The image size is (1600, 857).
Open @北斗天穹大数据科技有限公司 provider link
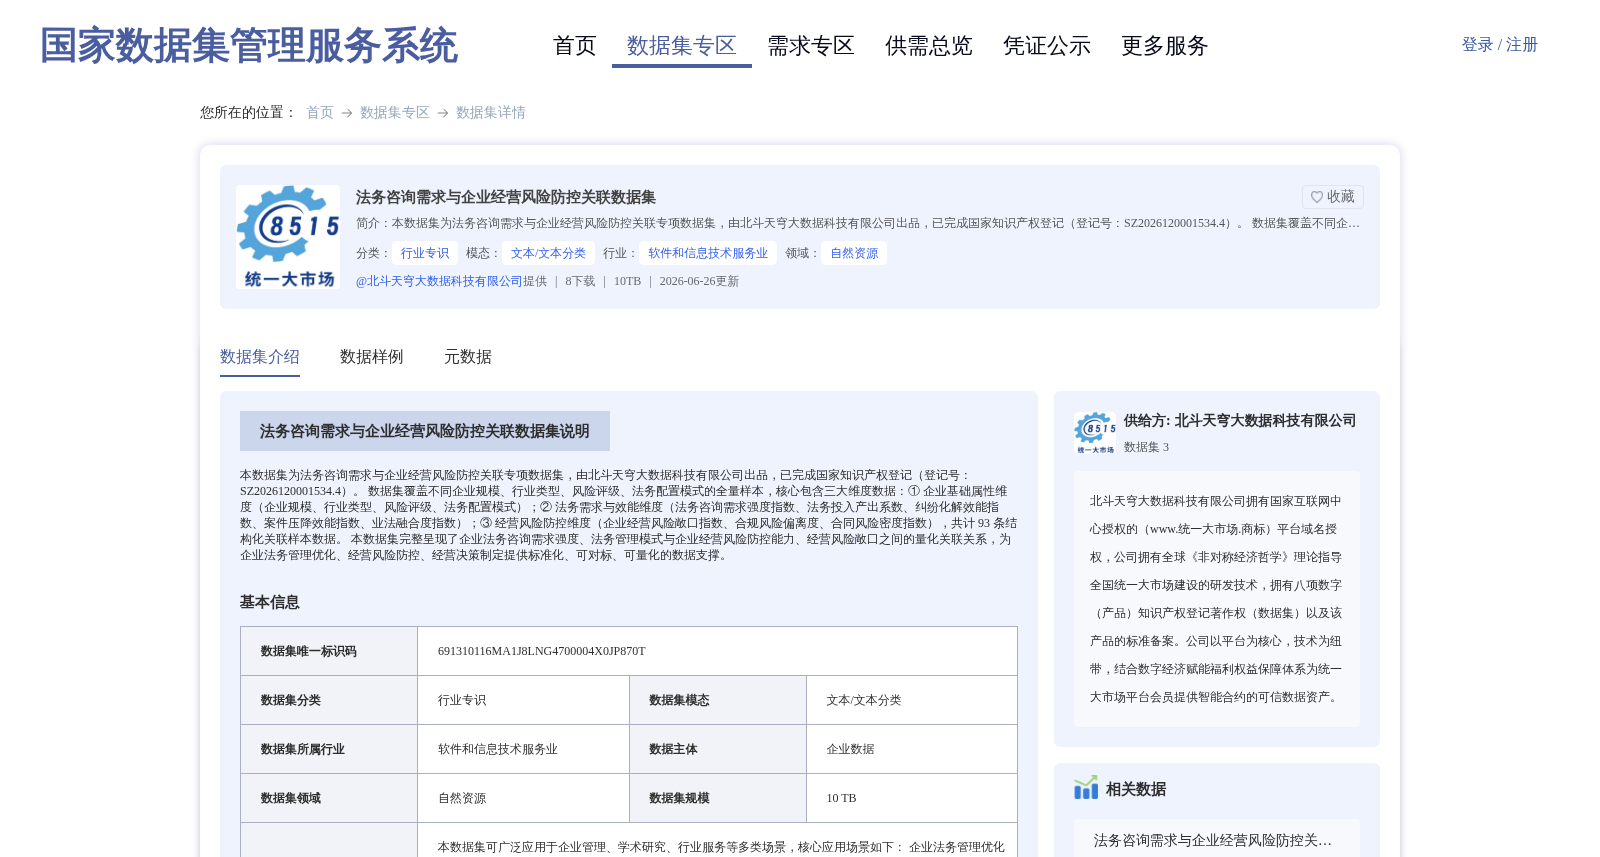point(439,282)
